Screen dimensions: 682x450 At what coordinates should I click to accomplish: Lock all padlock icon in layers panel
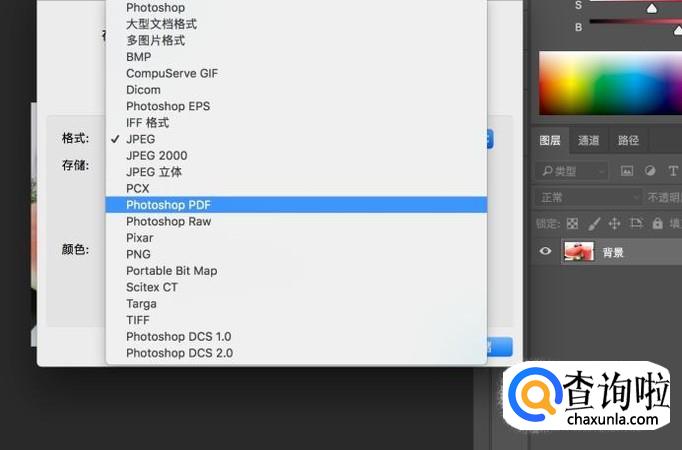click(x=658, y=223)
